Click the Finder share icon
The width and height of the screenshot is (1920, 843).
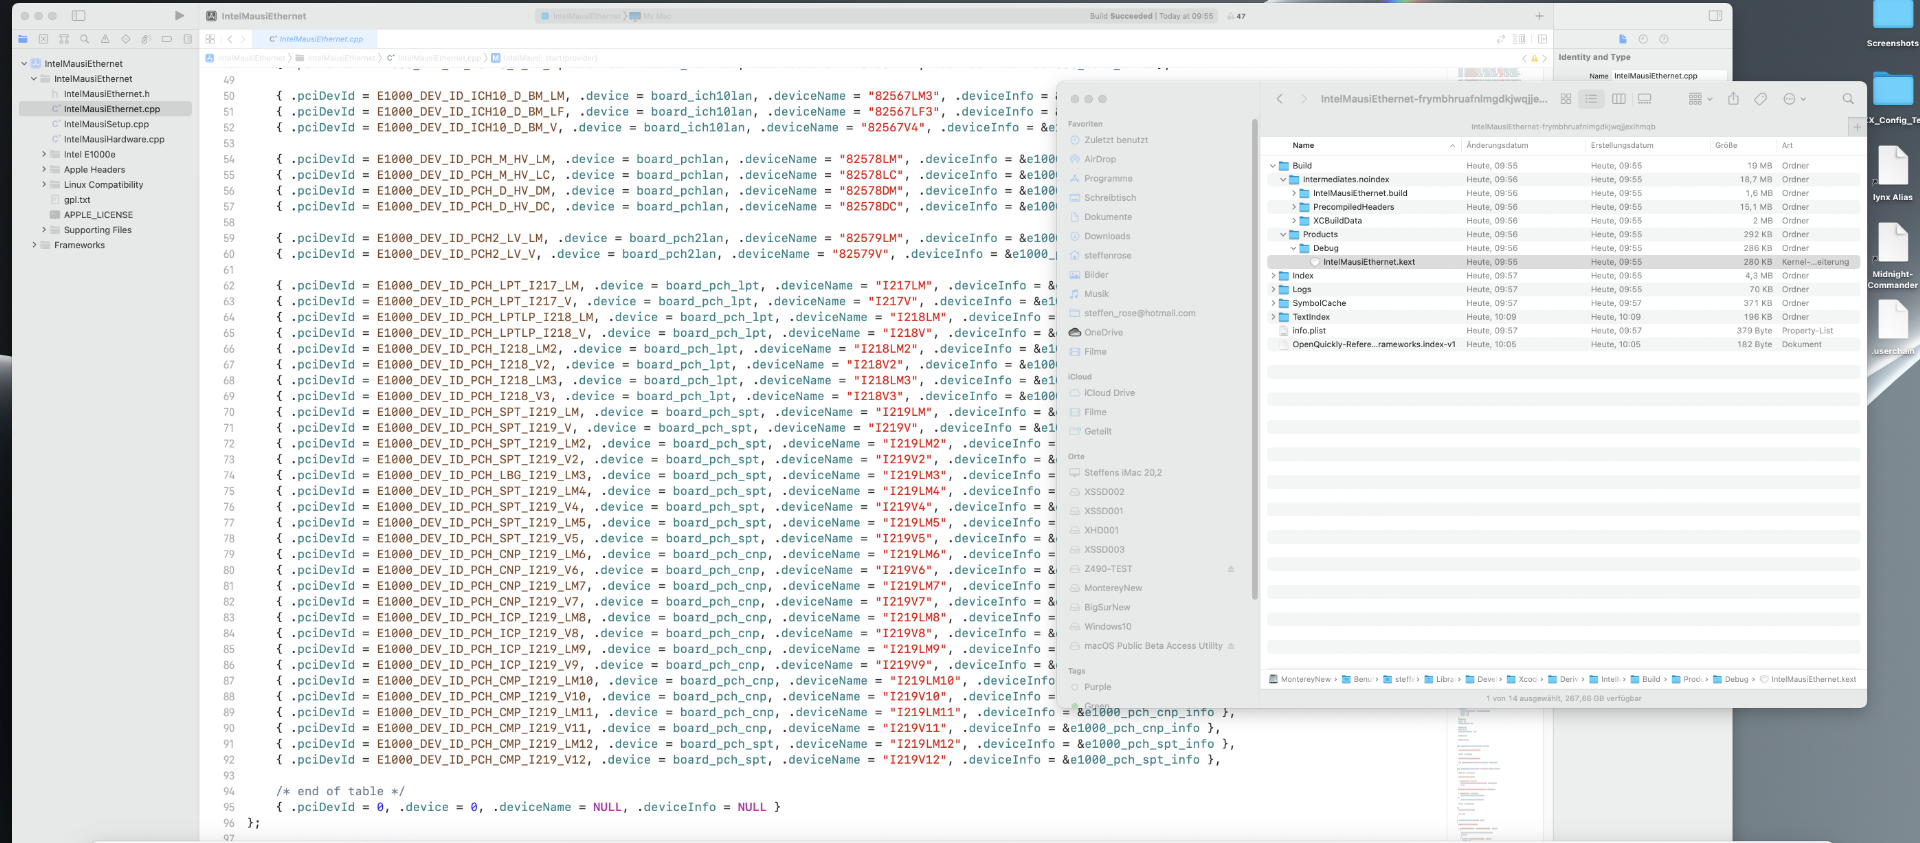[1733, 99]
